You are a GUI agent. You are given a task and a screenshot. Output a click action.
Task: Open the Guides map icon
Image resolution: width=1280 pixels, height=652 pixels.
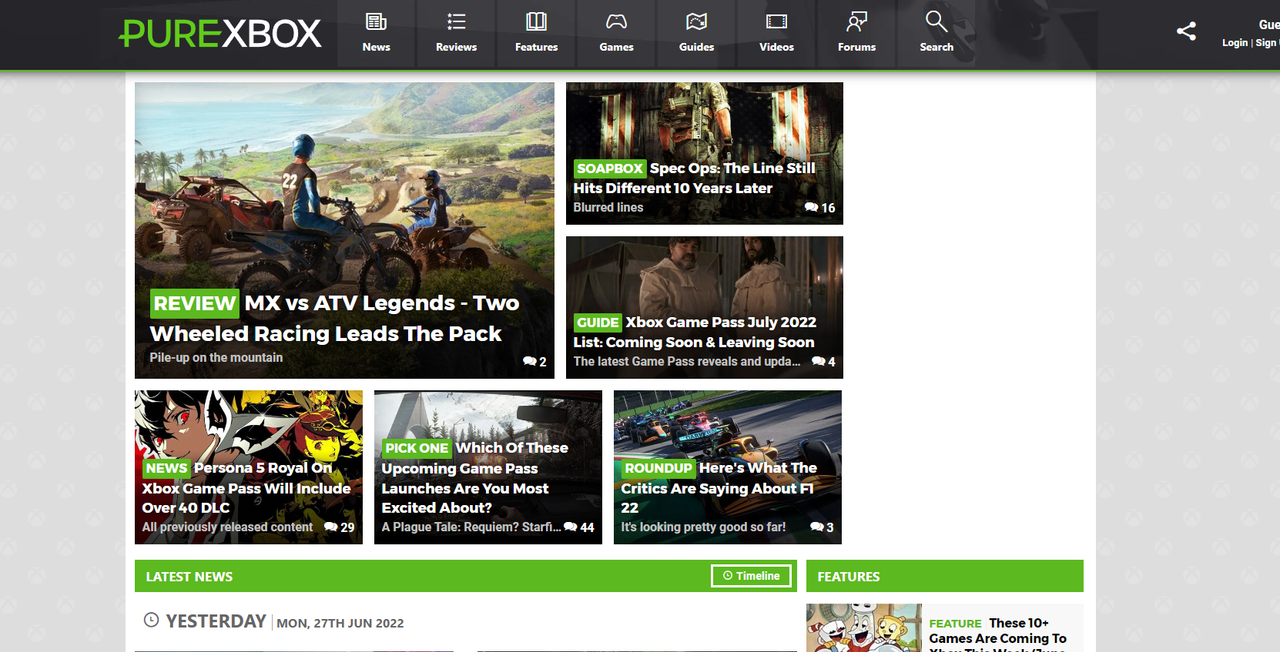(696, 21)
